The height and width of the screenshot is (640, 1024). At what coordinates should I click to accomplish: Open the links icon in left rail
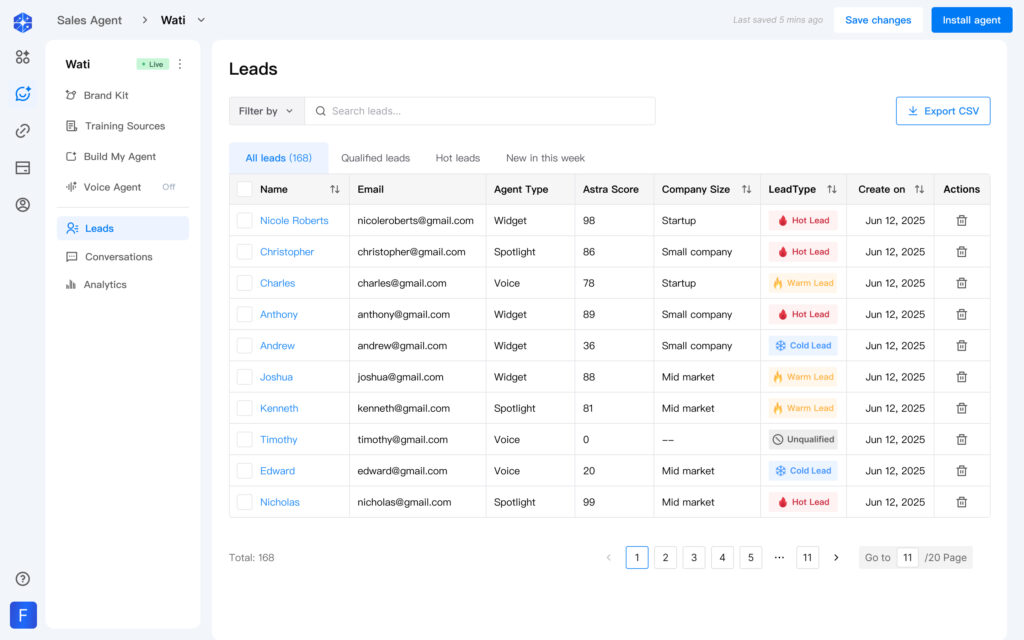23,131
